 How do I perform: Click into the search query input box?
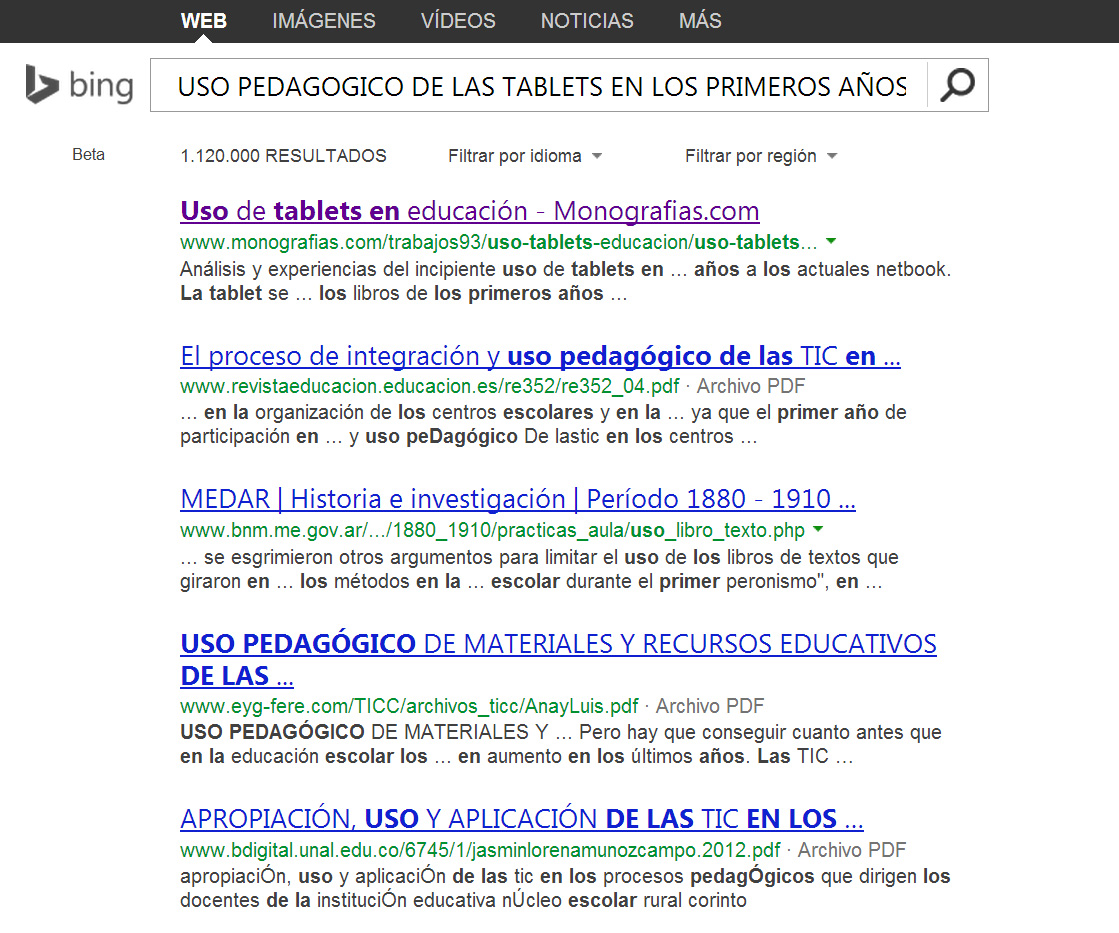pyautogui.click(x=539, y=86)
